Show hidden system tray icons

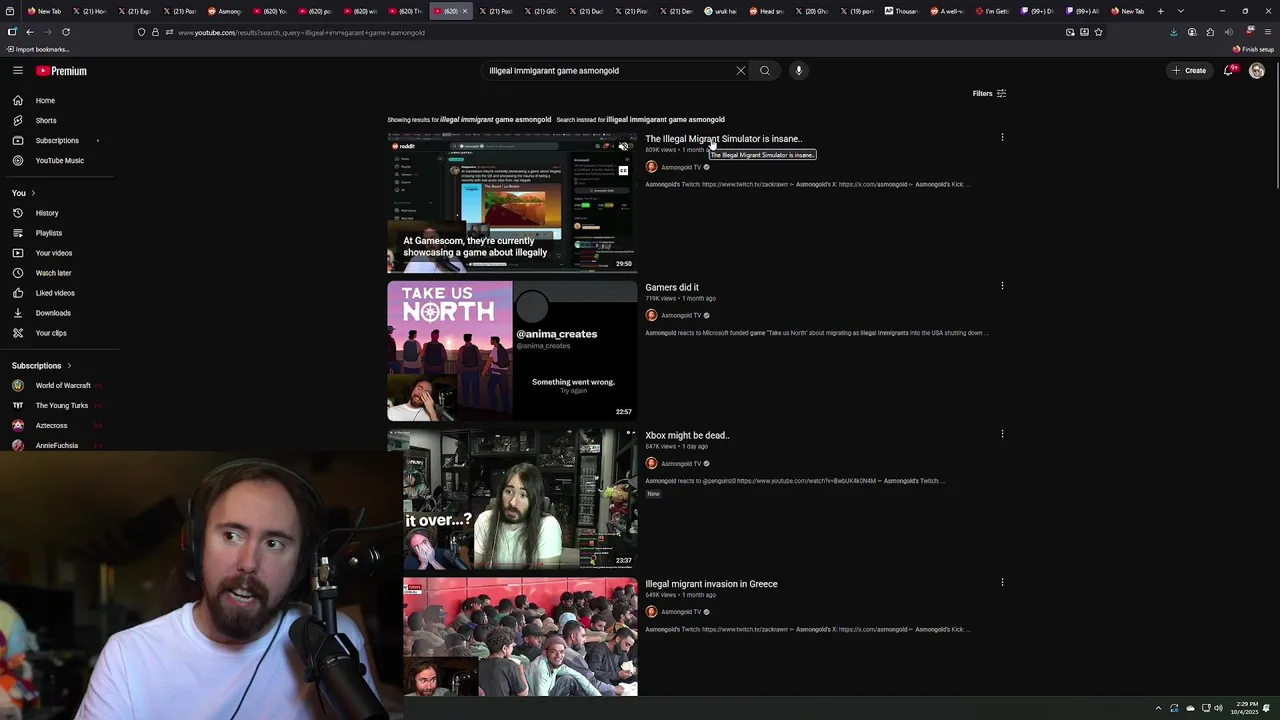tap(1158, 708)
